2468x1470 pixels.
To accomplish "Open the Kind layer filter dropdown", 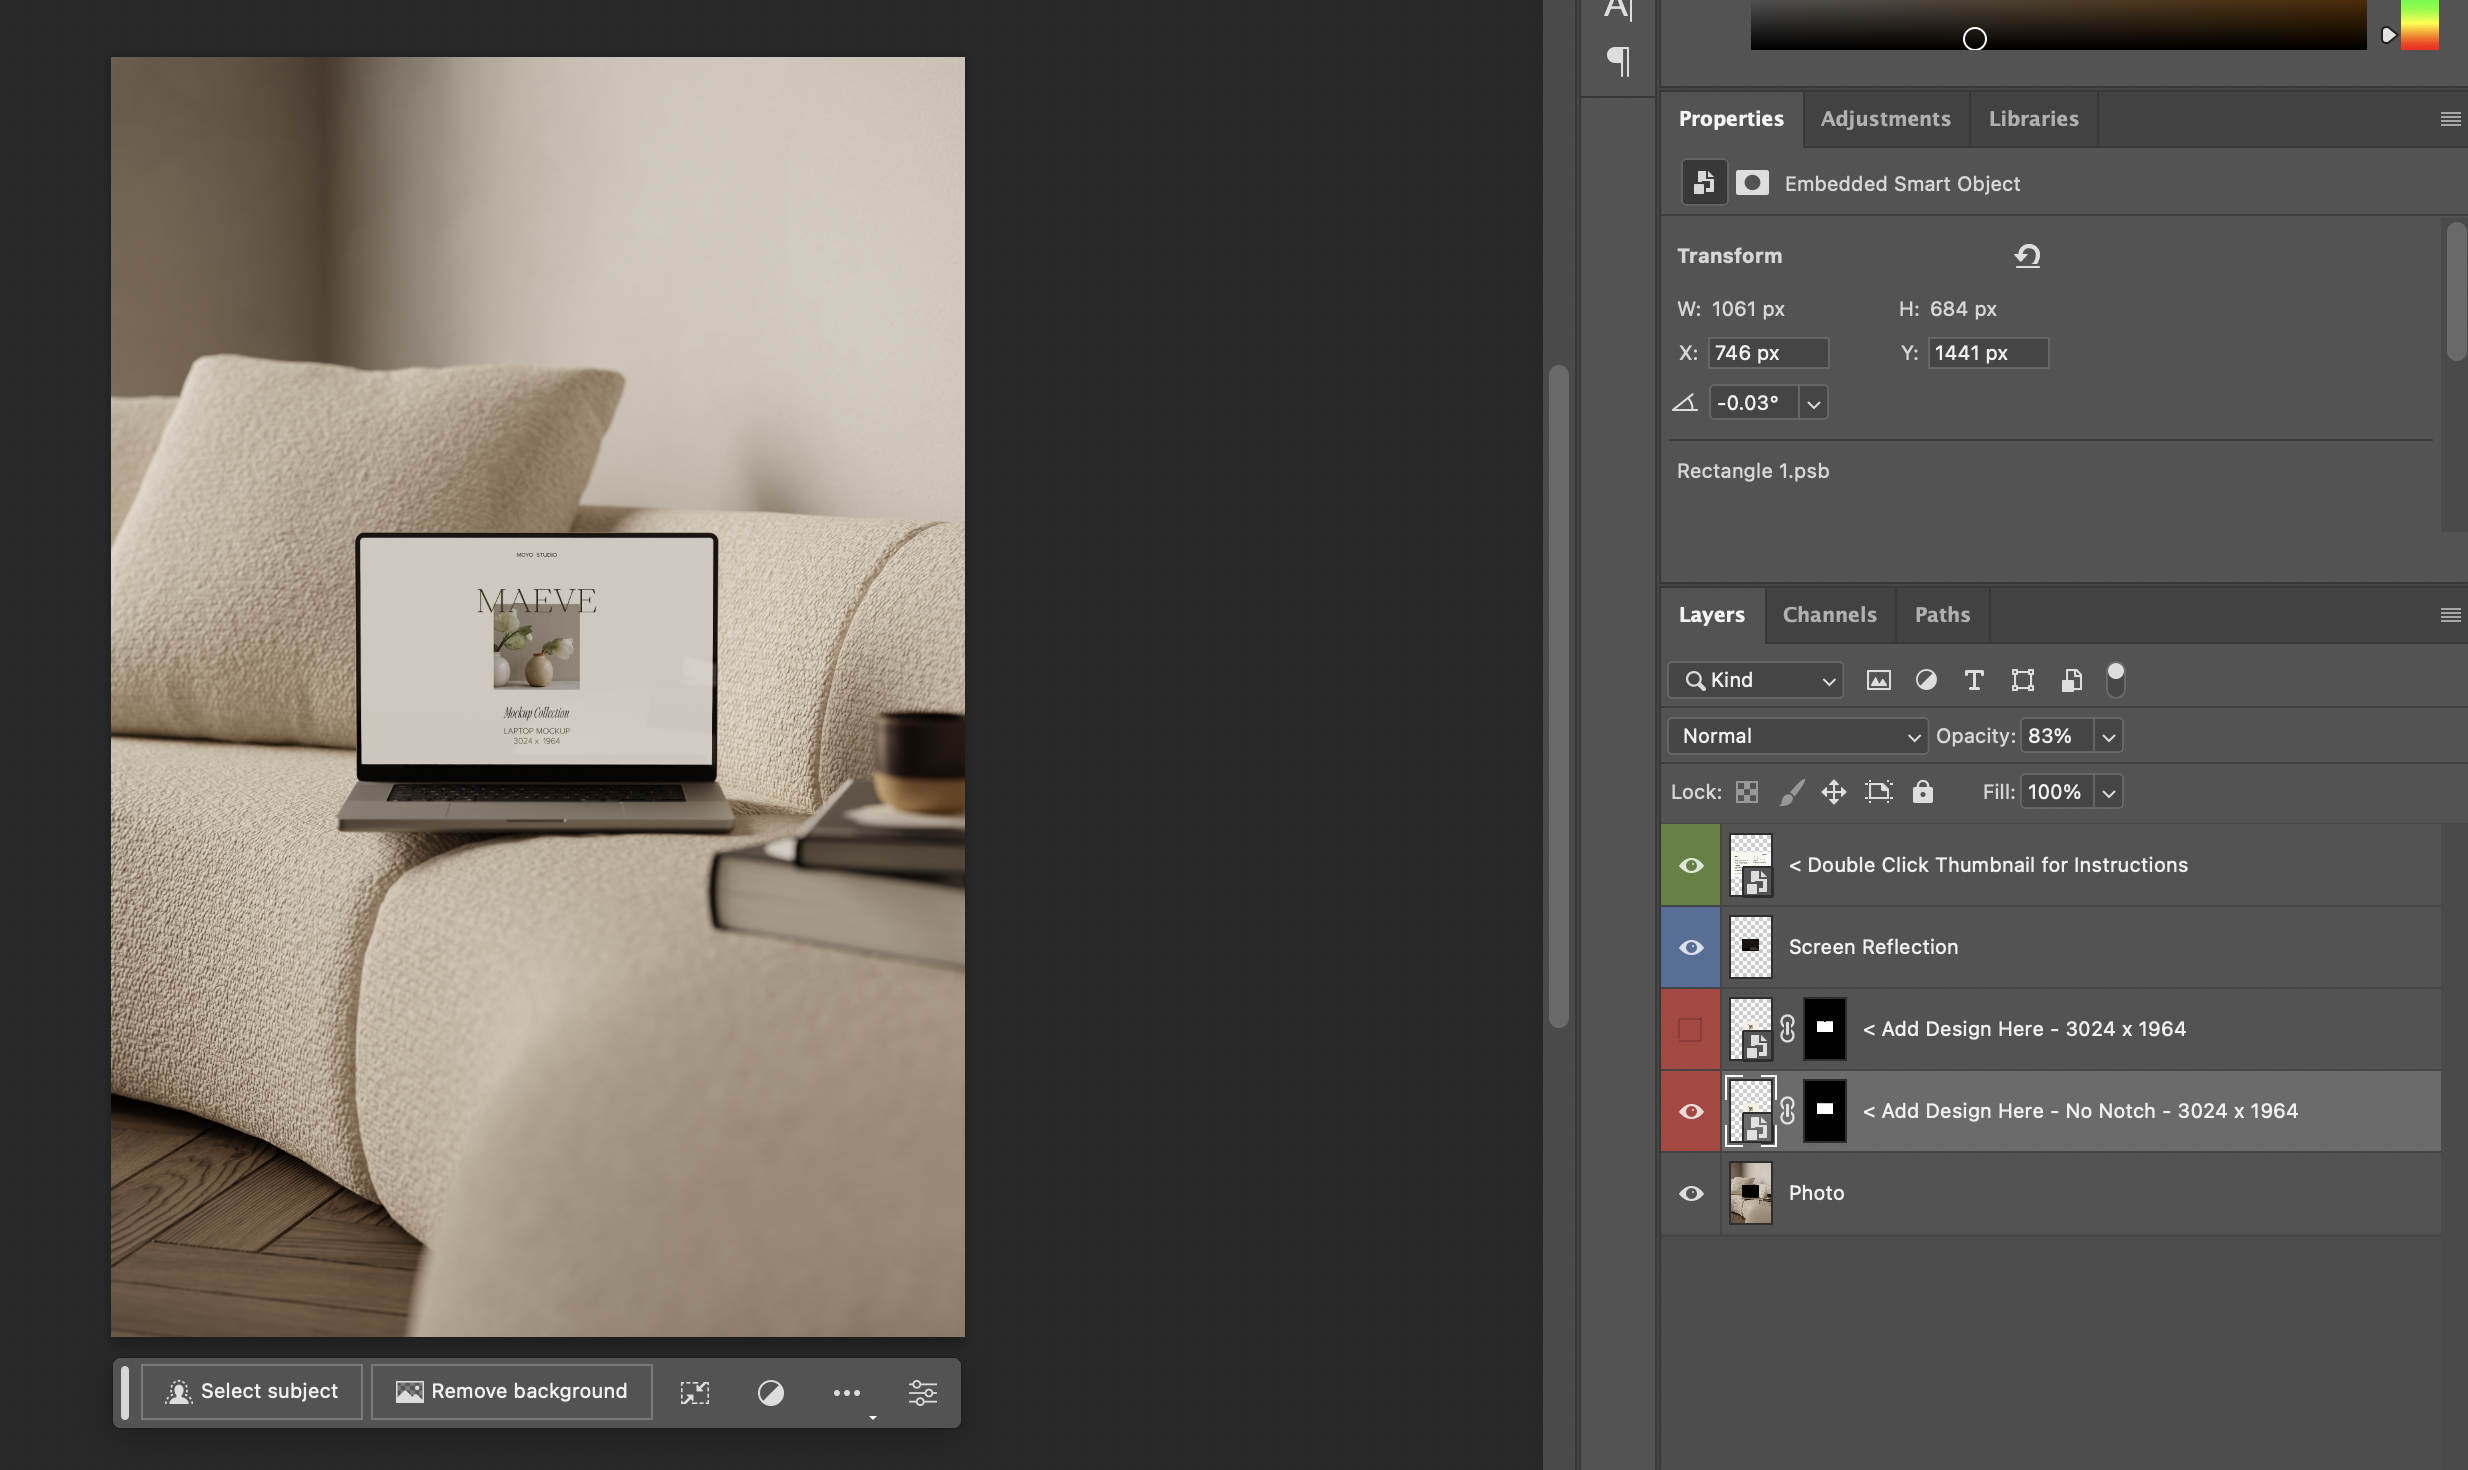I will [x=1756, y=680].
